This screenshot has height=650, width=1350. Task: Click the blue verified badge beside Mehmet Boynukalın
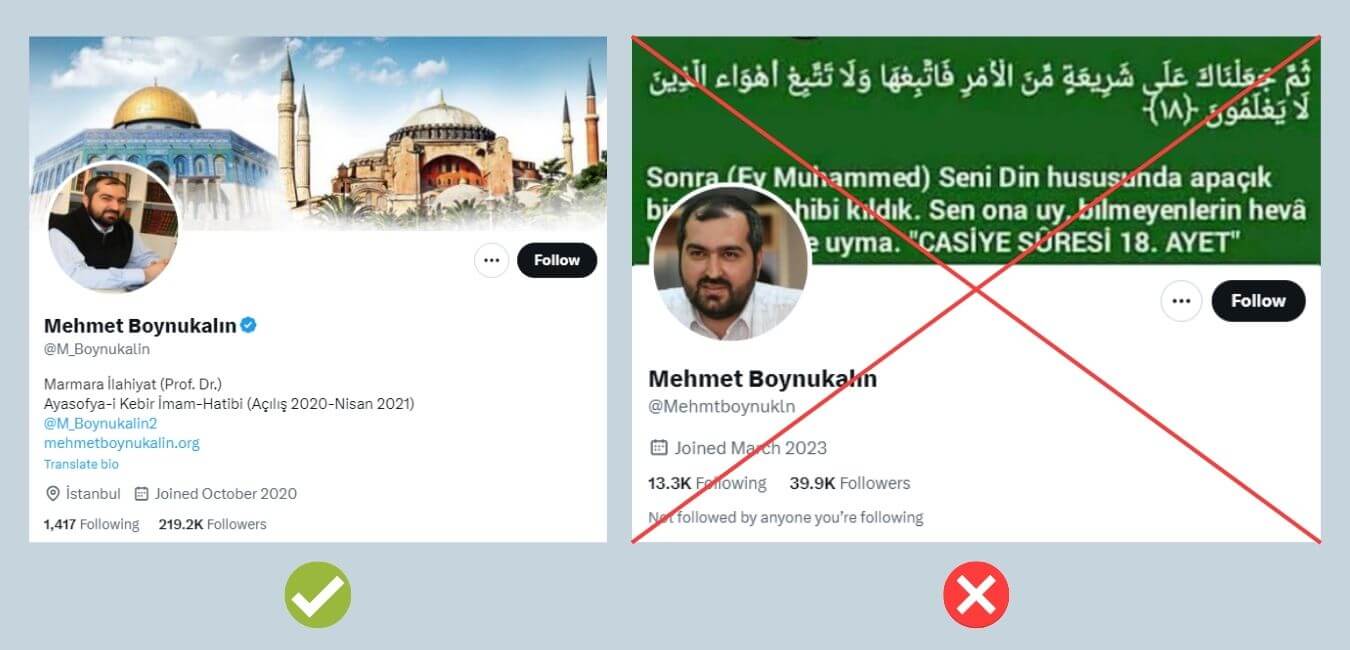click(x=249, y=325)
